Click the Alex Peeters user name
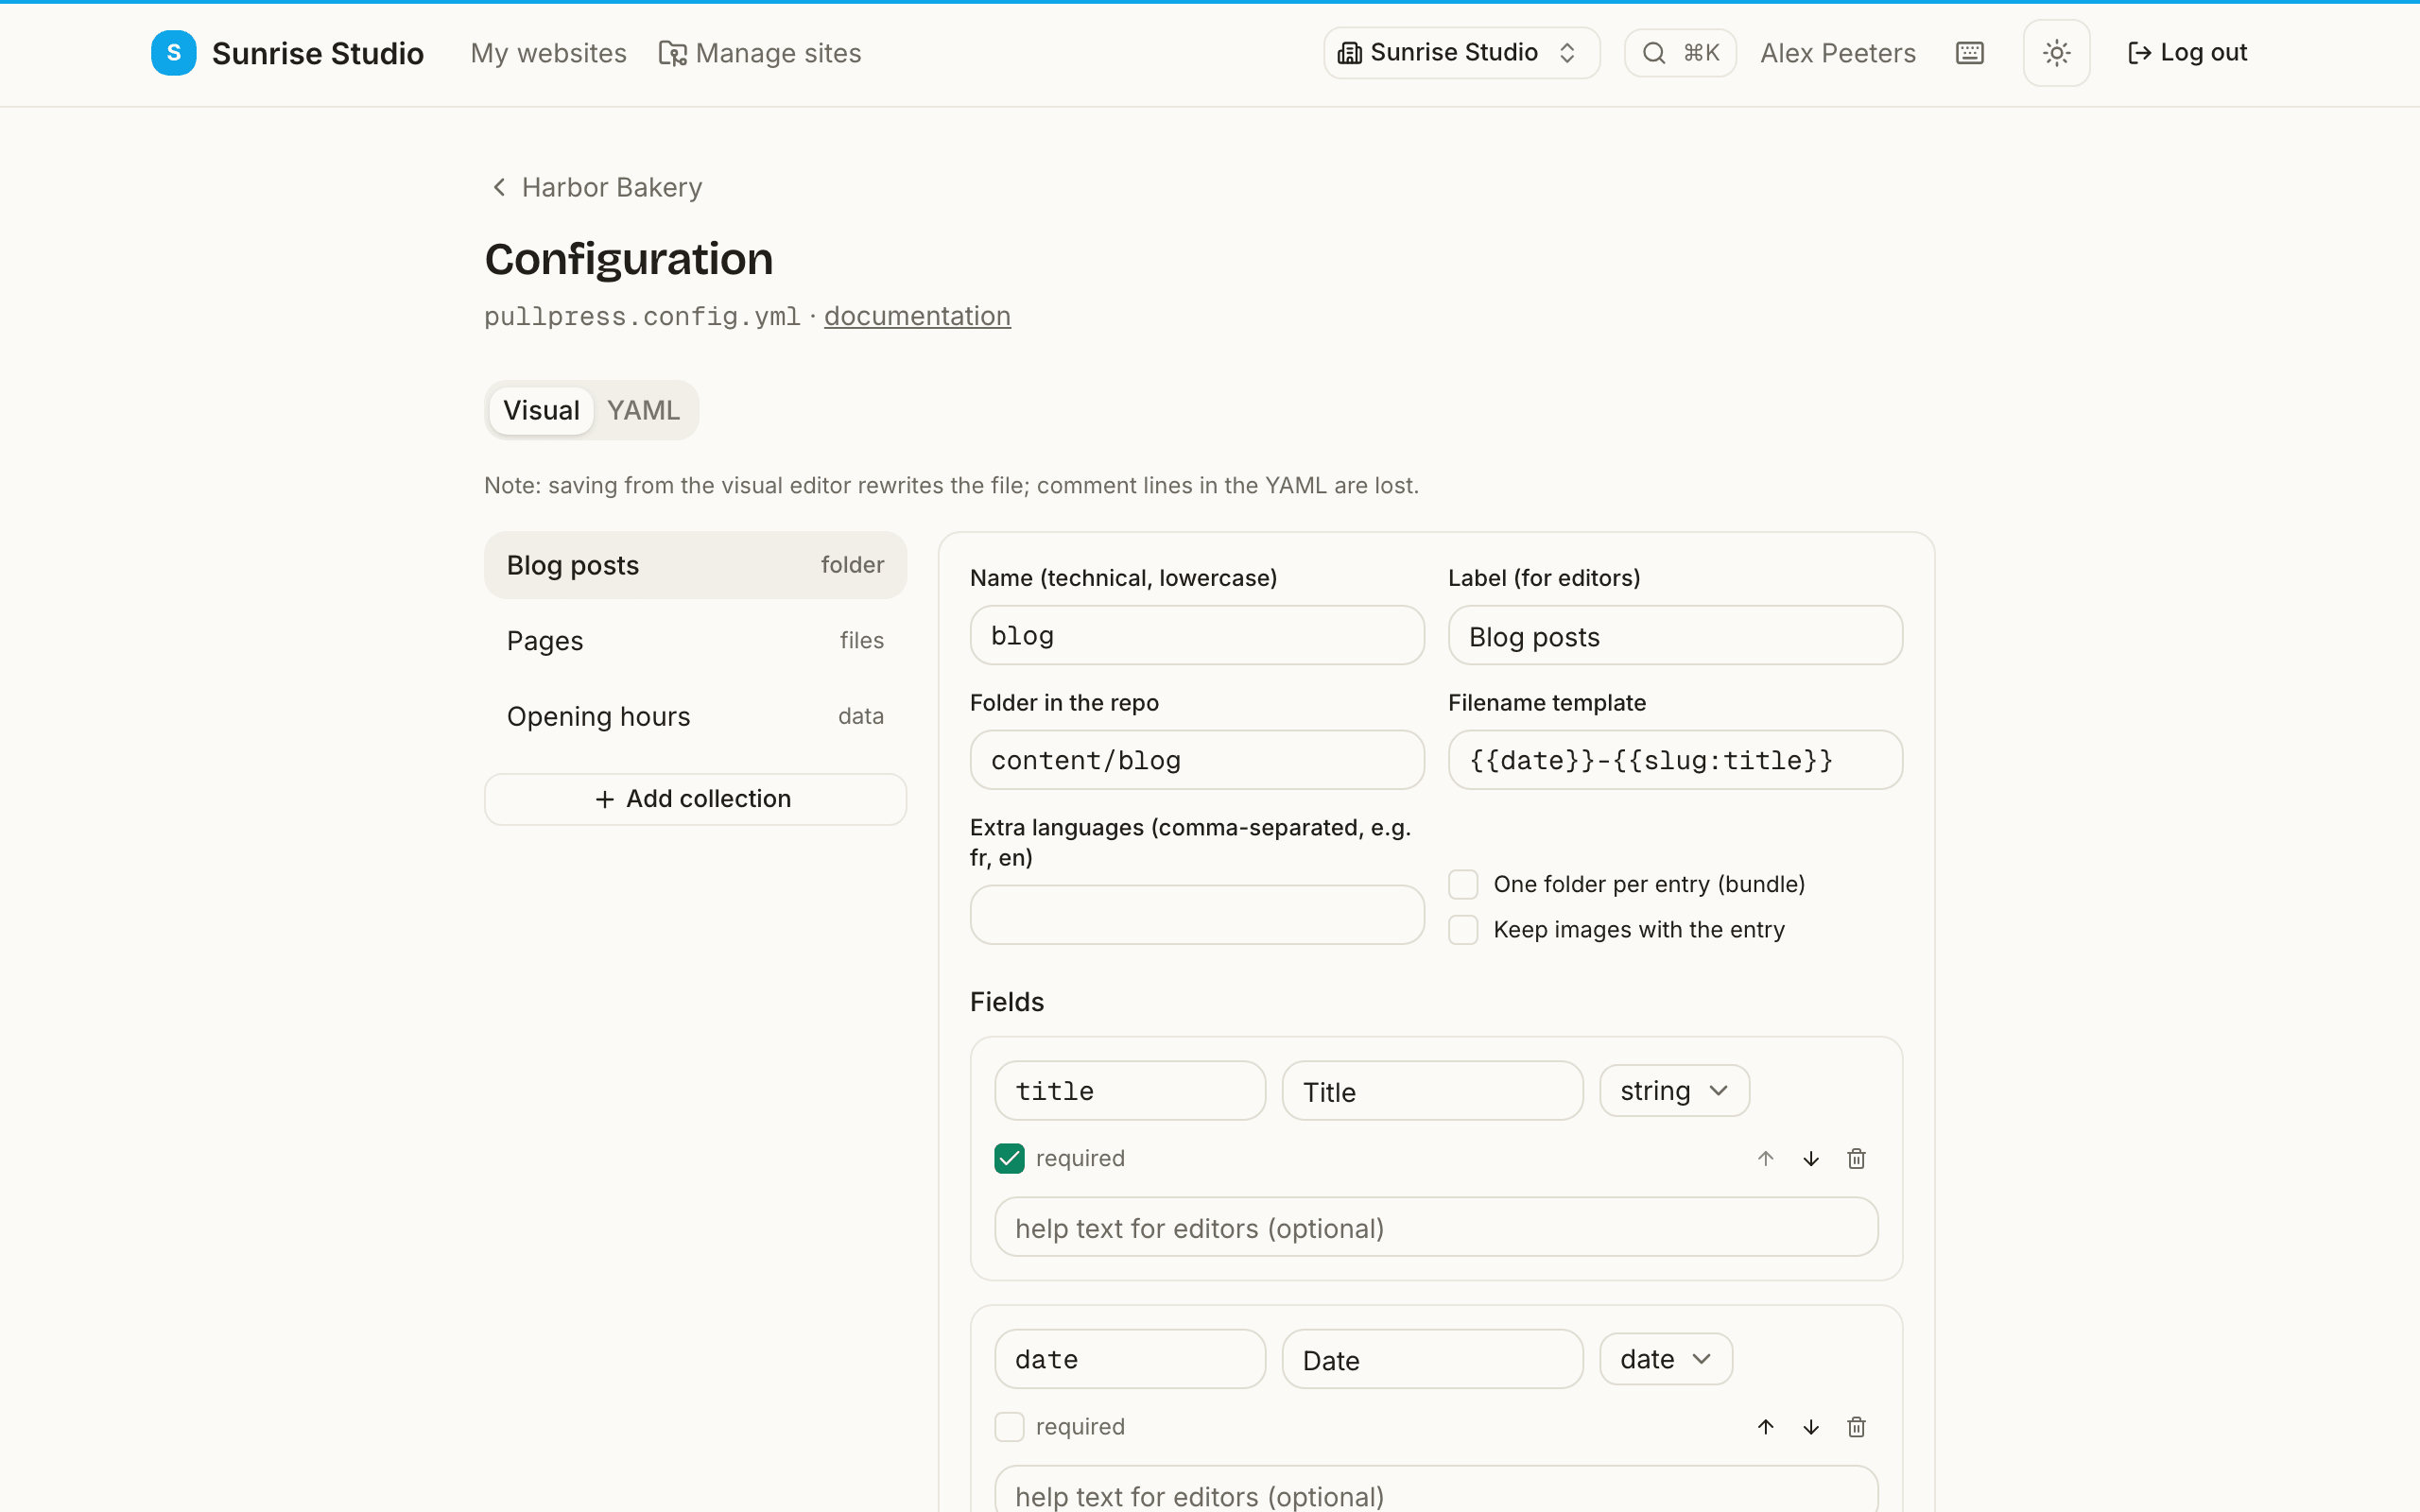The width and height of the screenshot is (2420, 1512). (x=1837, y=53)
